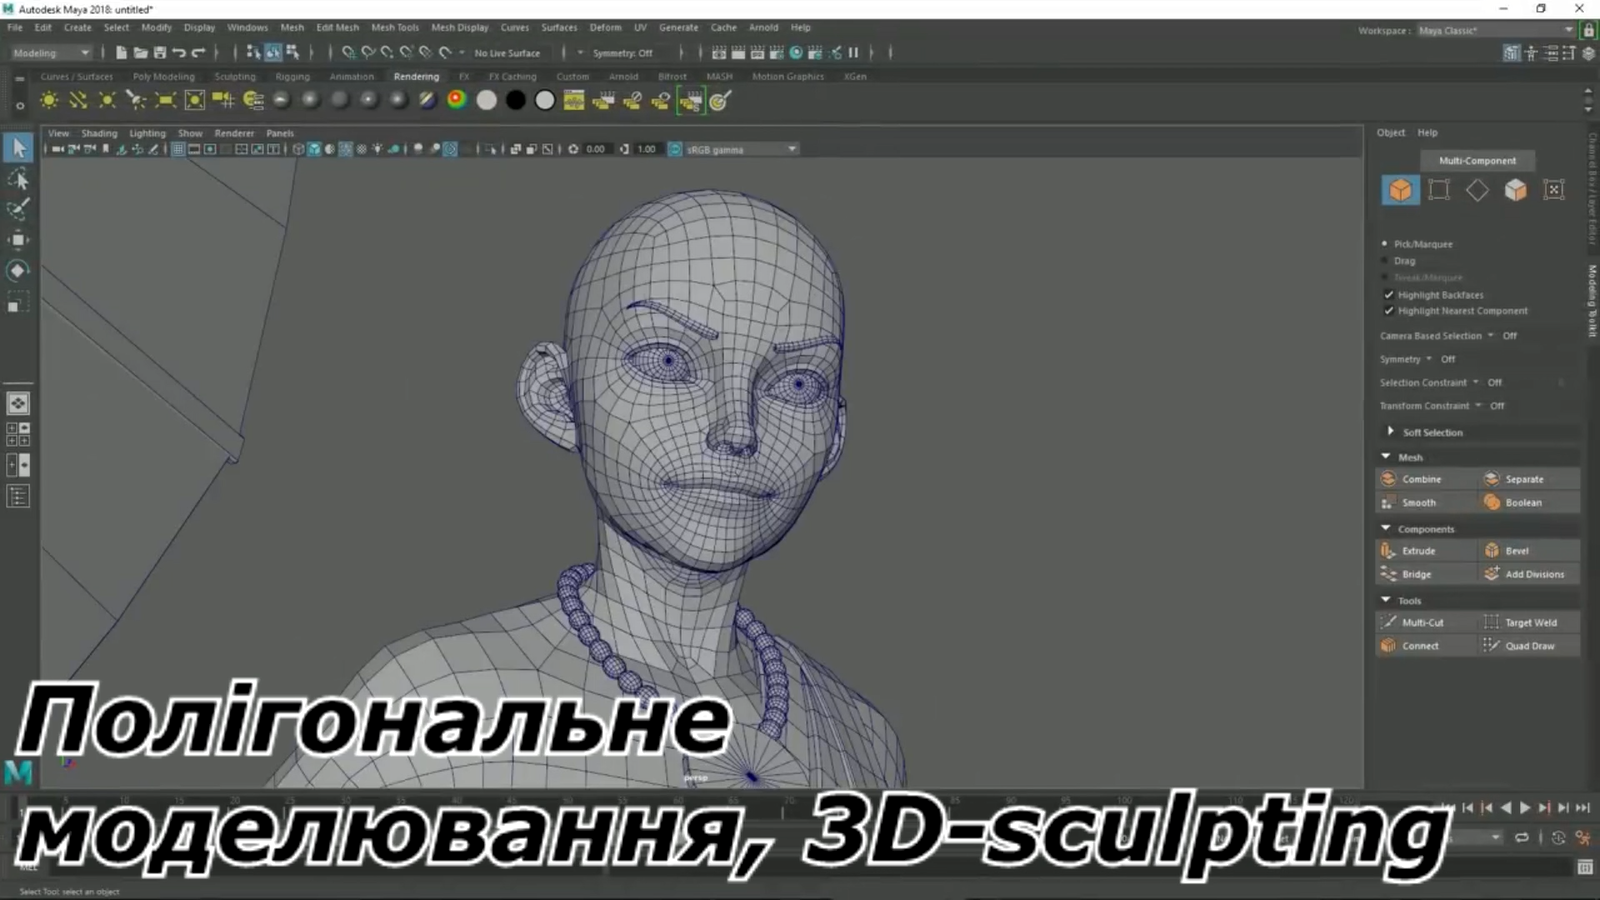1600x900 pixels.
Task: Click the Lasso select tool
Action: 18,179
